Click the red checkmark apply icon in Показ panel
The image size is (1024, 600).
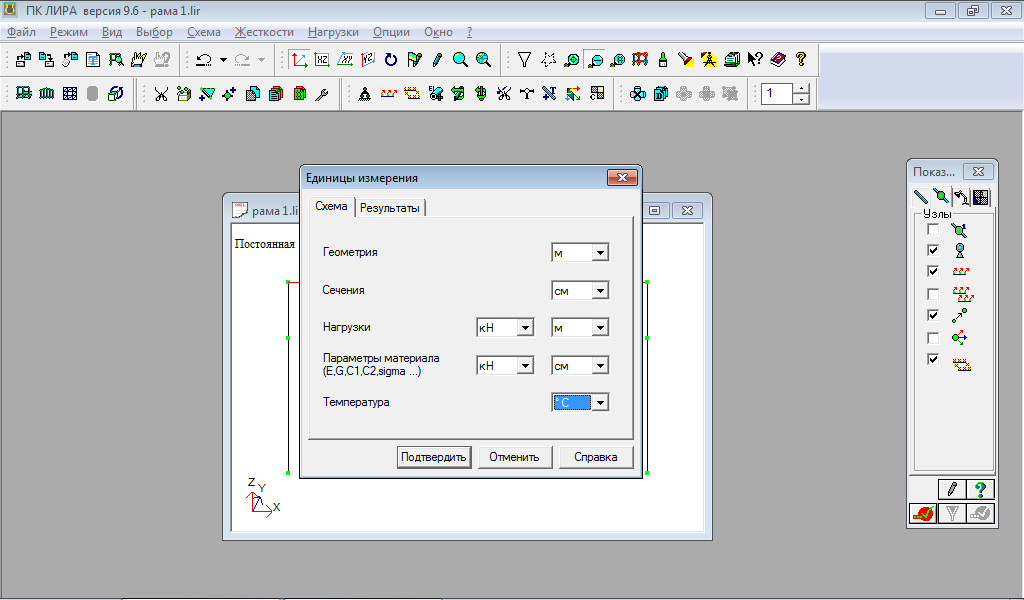click(923, 514)
